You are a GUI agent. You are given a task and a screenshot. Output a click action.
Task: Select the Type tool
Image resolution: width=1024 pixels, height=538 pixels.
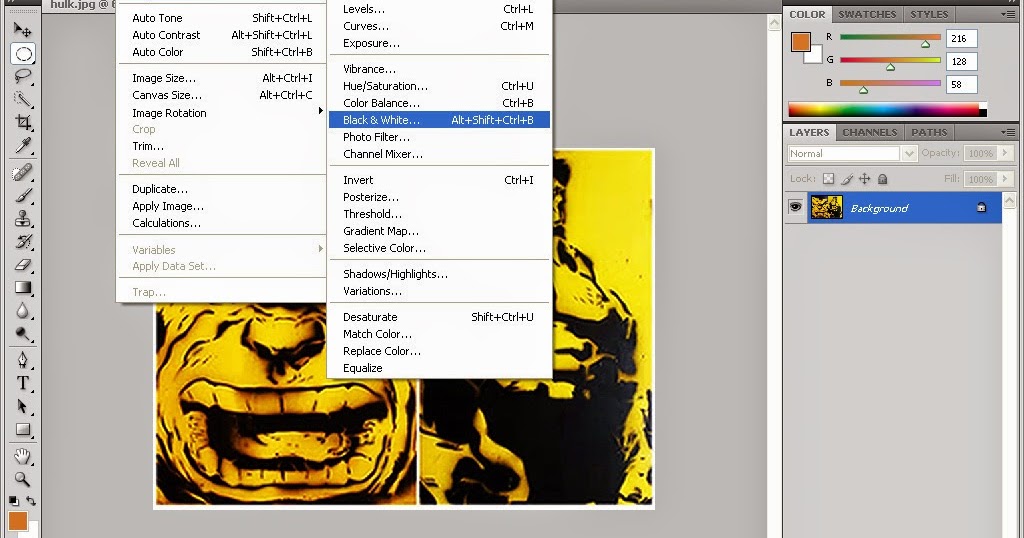pos(22,383)
